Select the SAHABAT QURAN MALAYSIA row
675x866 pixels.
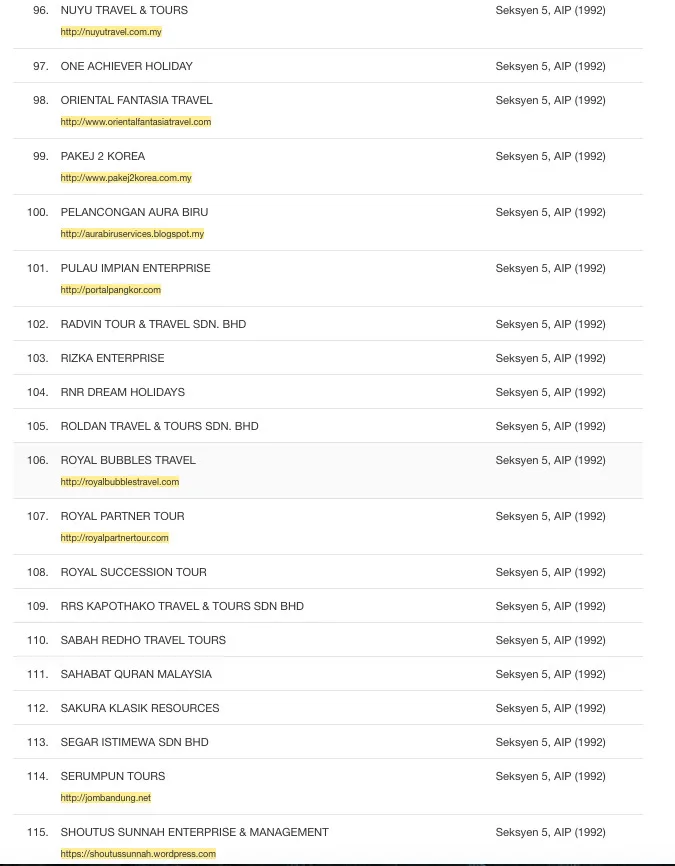[x=136, y=674]
